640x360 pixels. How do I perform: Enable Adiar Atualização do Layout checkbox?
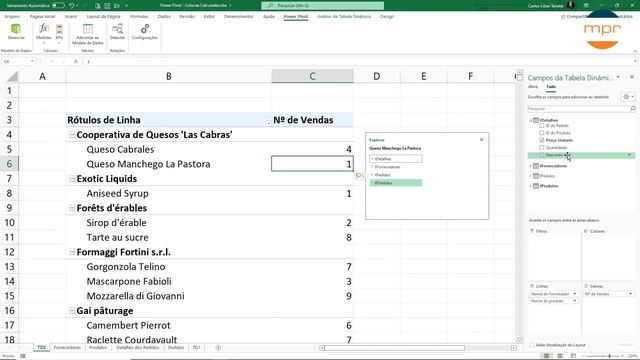pos(531,345)
